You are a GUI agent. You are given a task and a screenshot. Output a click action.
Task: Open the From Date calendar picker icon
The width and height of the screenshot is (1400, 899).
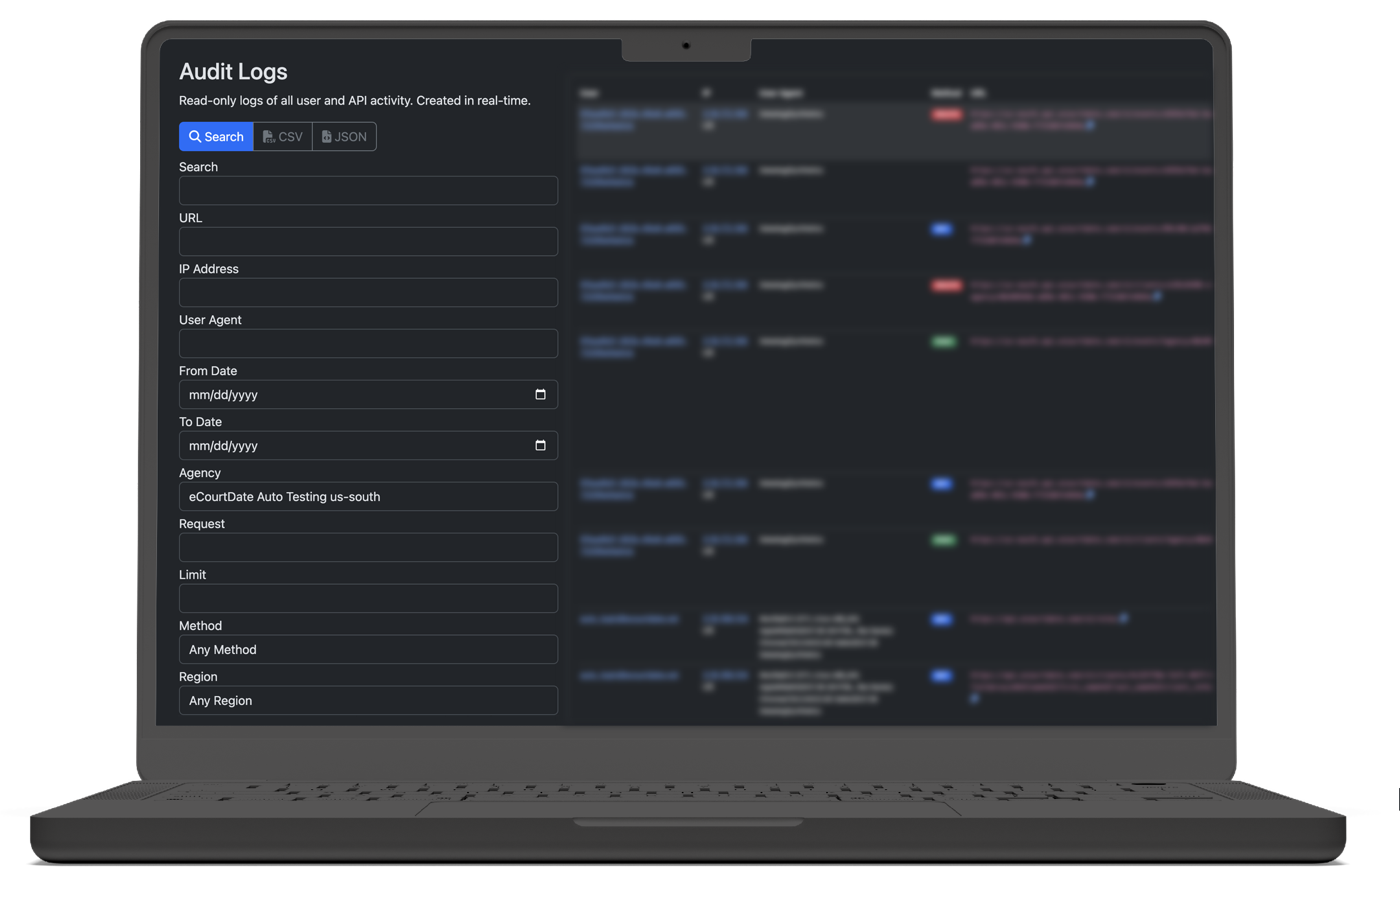pos(540,395)
